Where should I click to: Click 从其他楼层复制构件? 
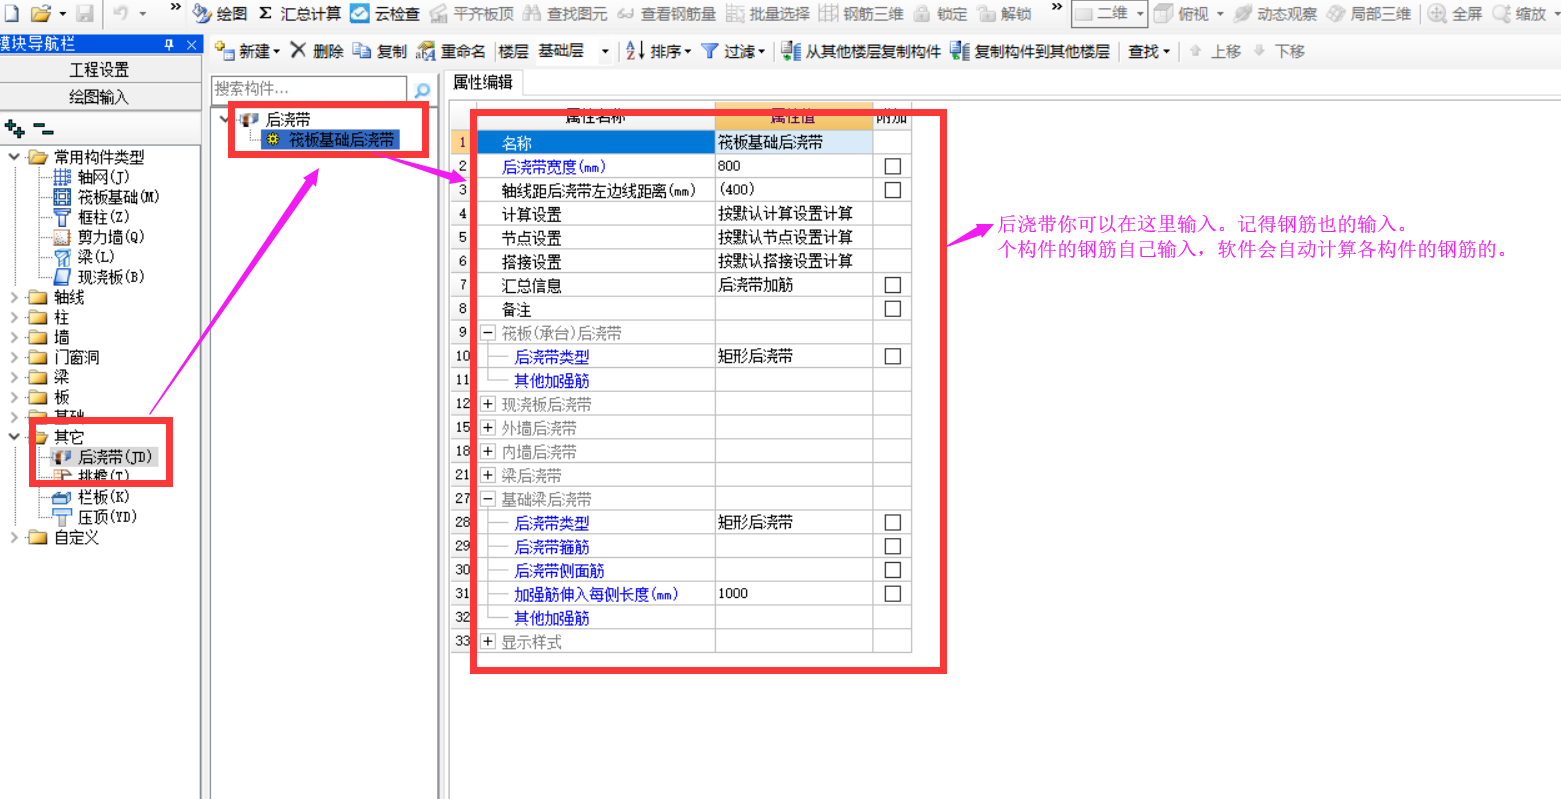pos(861,51)
